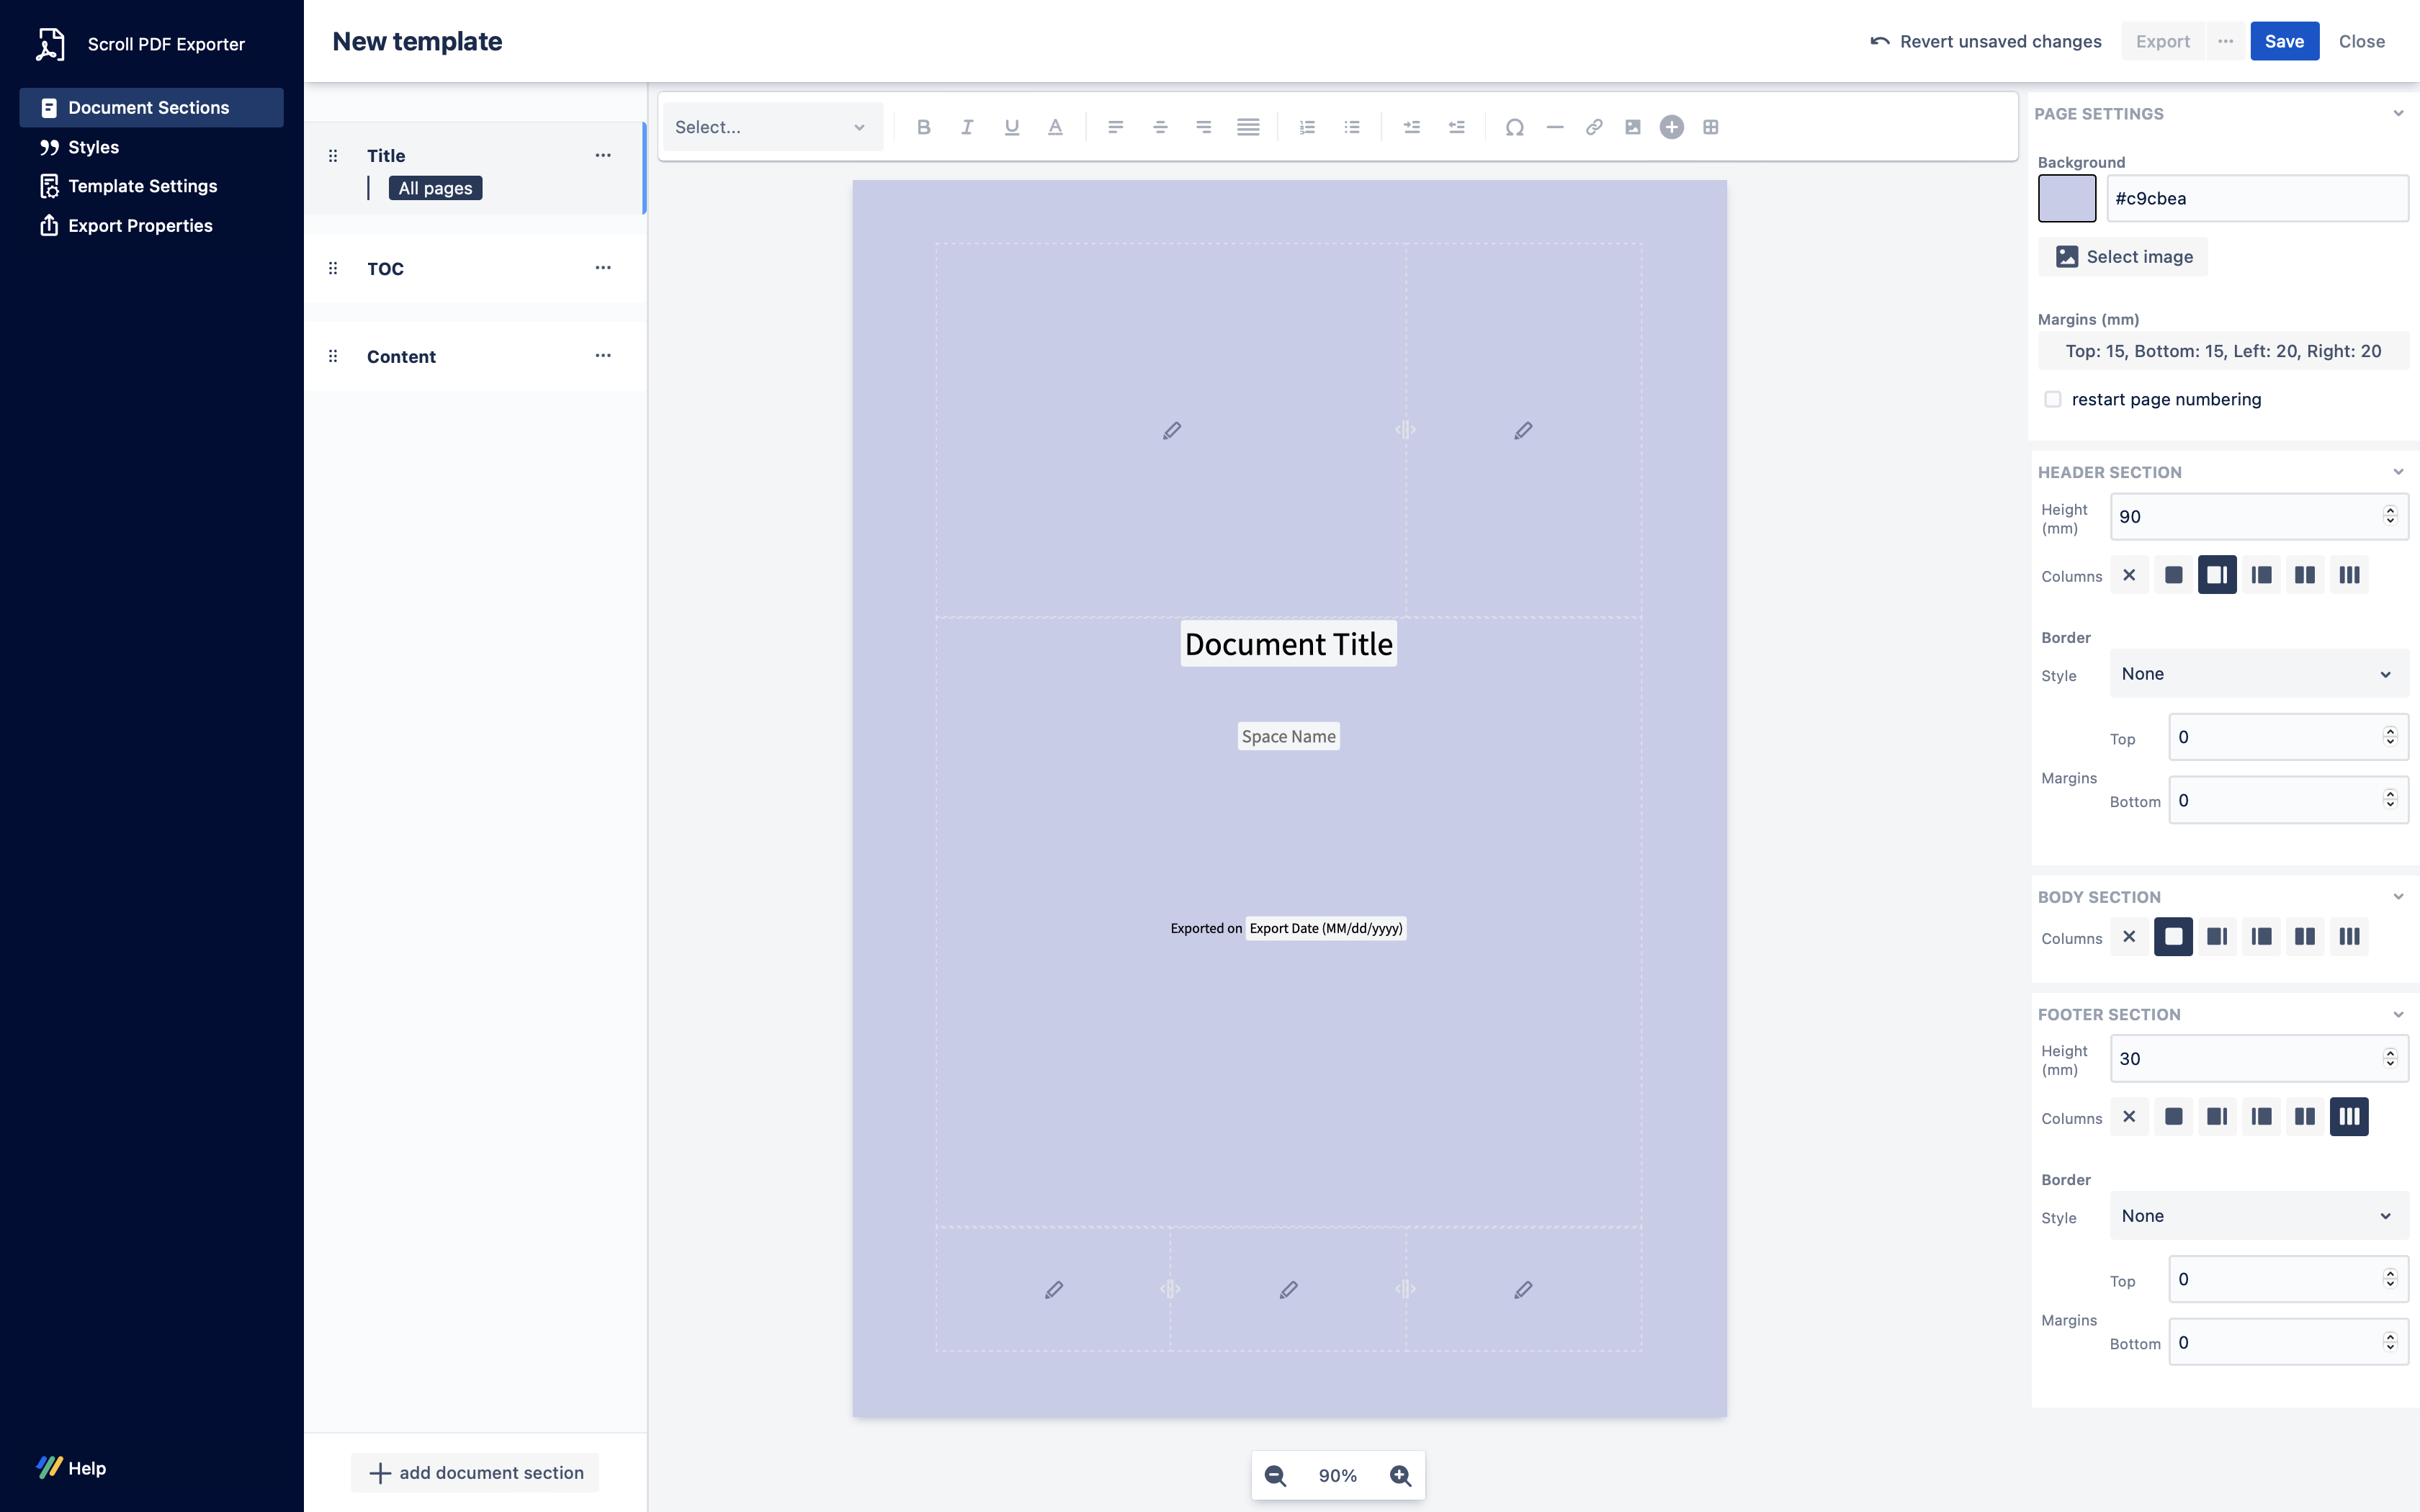This screenshot has height=1512, width=2420.
Task: Click the Save button
Action: pos(2284,41)
